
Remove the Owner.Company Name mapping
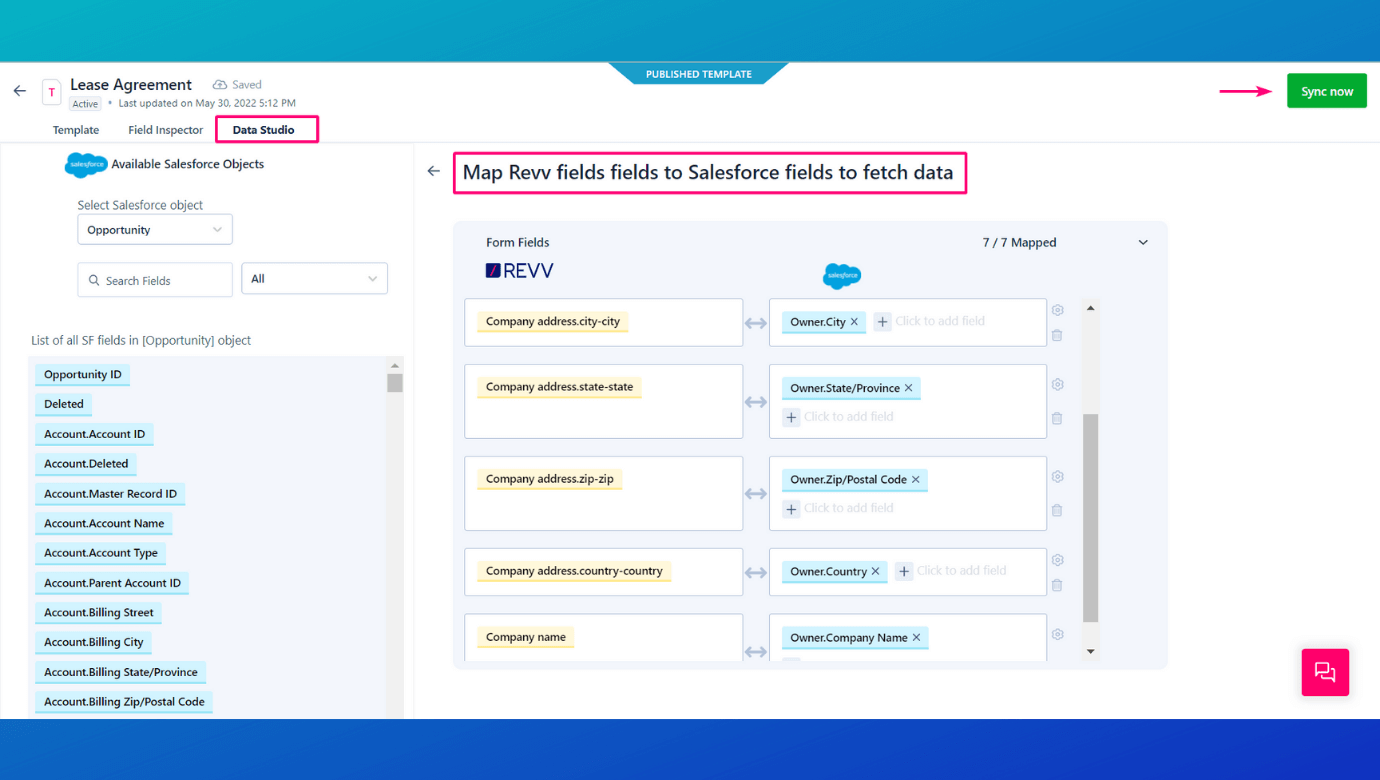(x=916, y=638)
